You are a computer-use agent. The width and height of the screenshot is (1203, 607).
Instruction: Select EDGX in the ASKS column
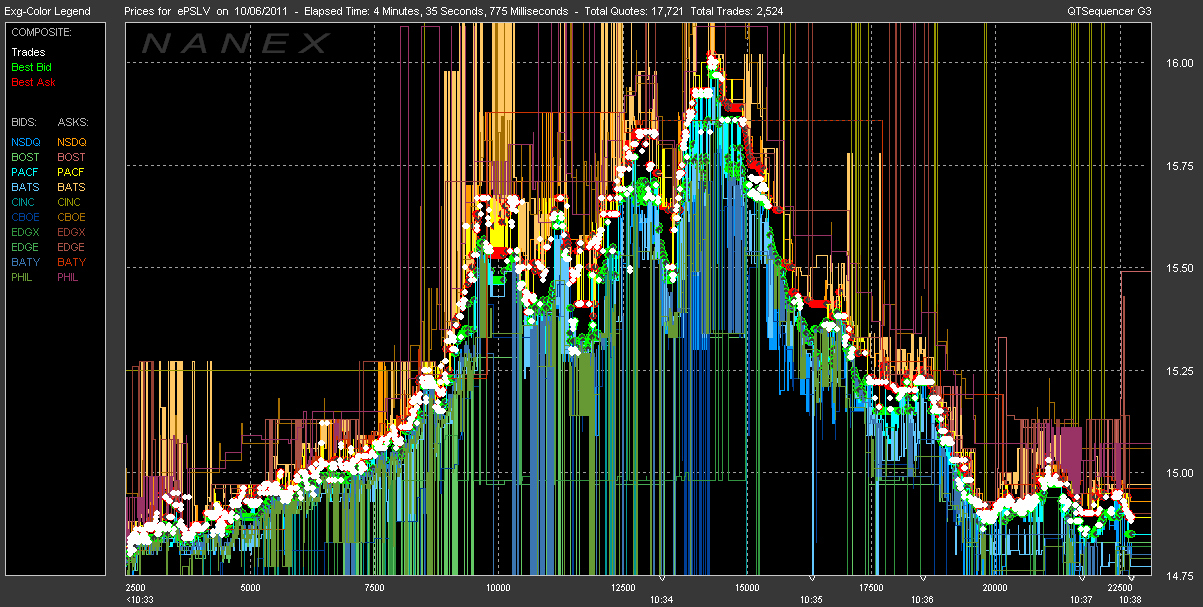[72, 232]
